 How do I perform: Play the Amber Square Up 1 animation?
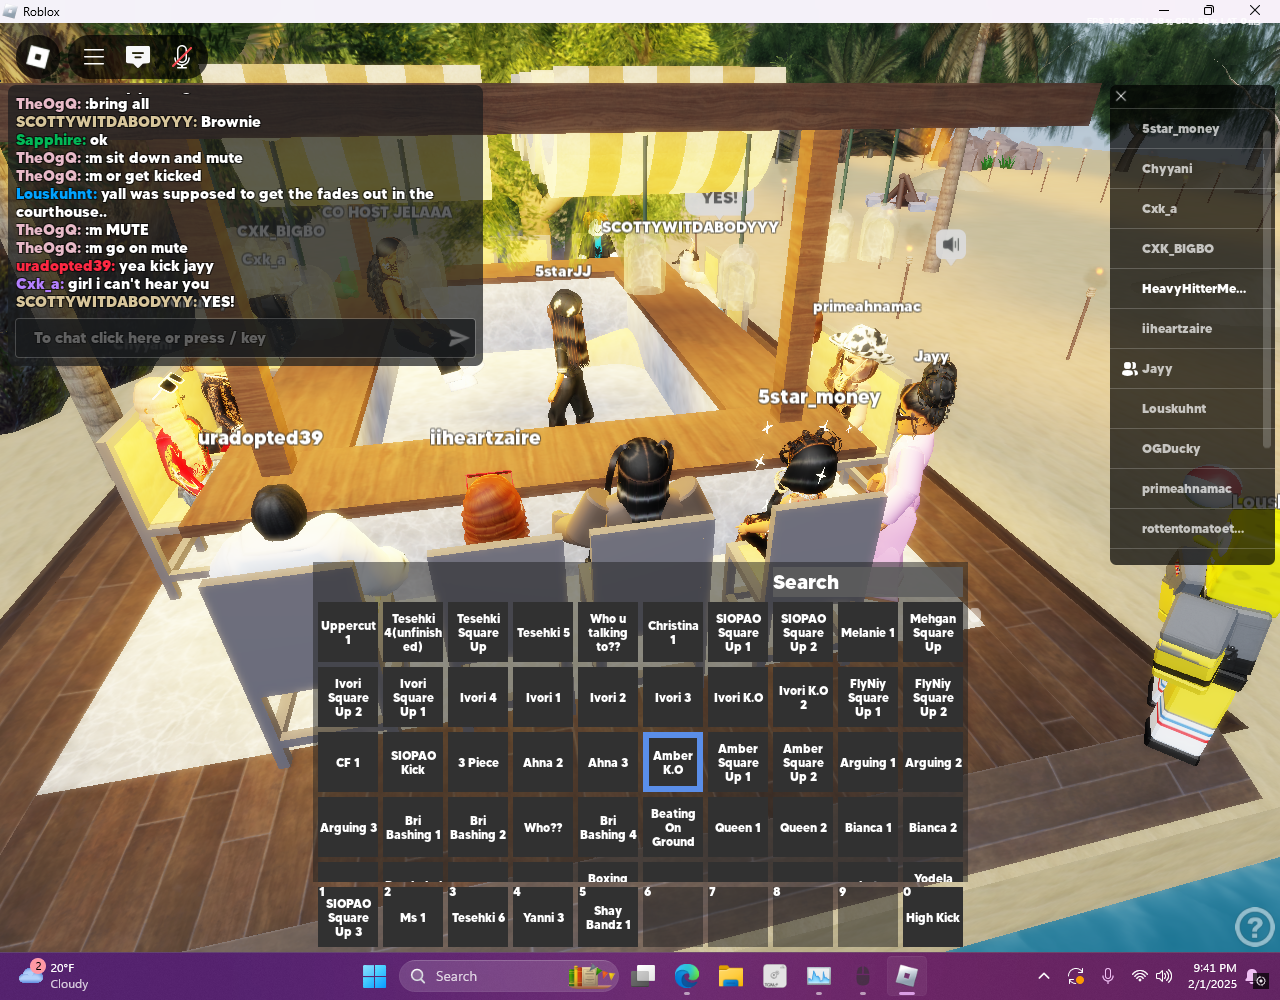point(738,762)
